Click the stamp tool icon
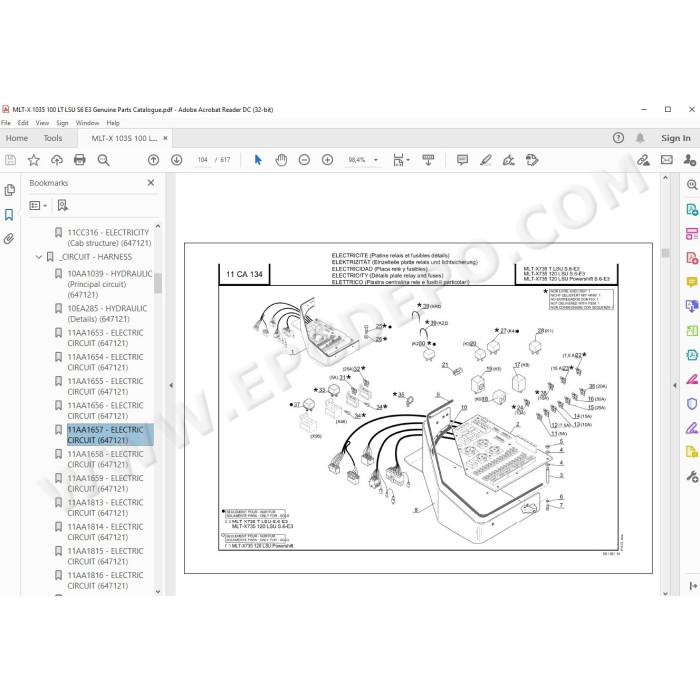Viewport: 700px width, 700px height. click(x=532, y=160)
